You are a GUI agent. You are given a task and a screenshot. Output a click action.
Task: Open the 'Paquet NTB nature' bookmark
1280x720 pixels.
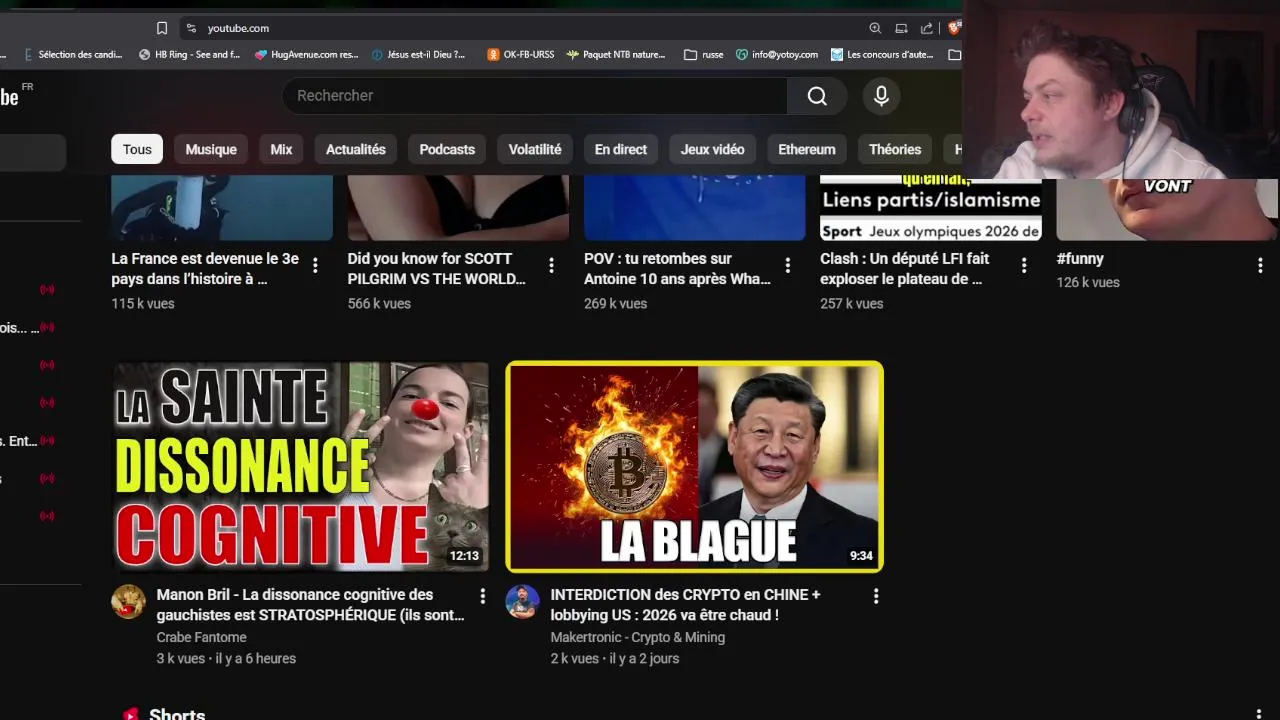coord(616,55)
